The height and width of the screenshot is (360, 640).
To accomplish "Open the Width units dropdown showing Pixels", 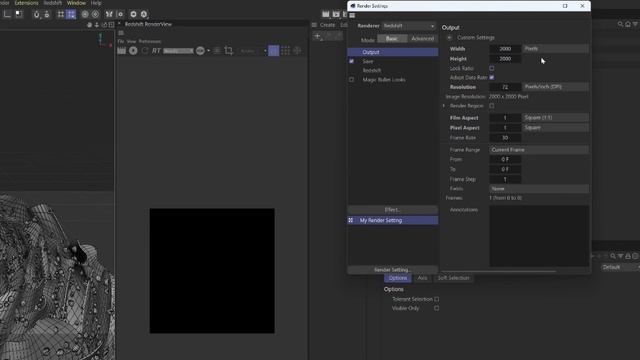I will pyautogui.click(x=556, y=49).
